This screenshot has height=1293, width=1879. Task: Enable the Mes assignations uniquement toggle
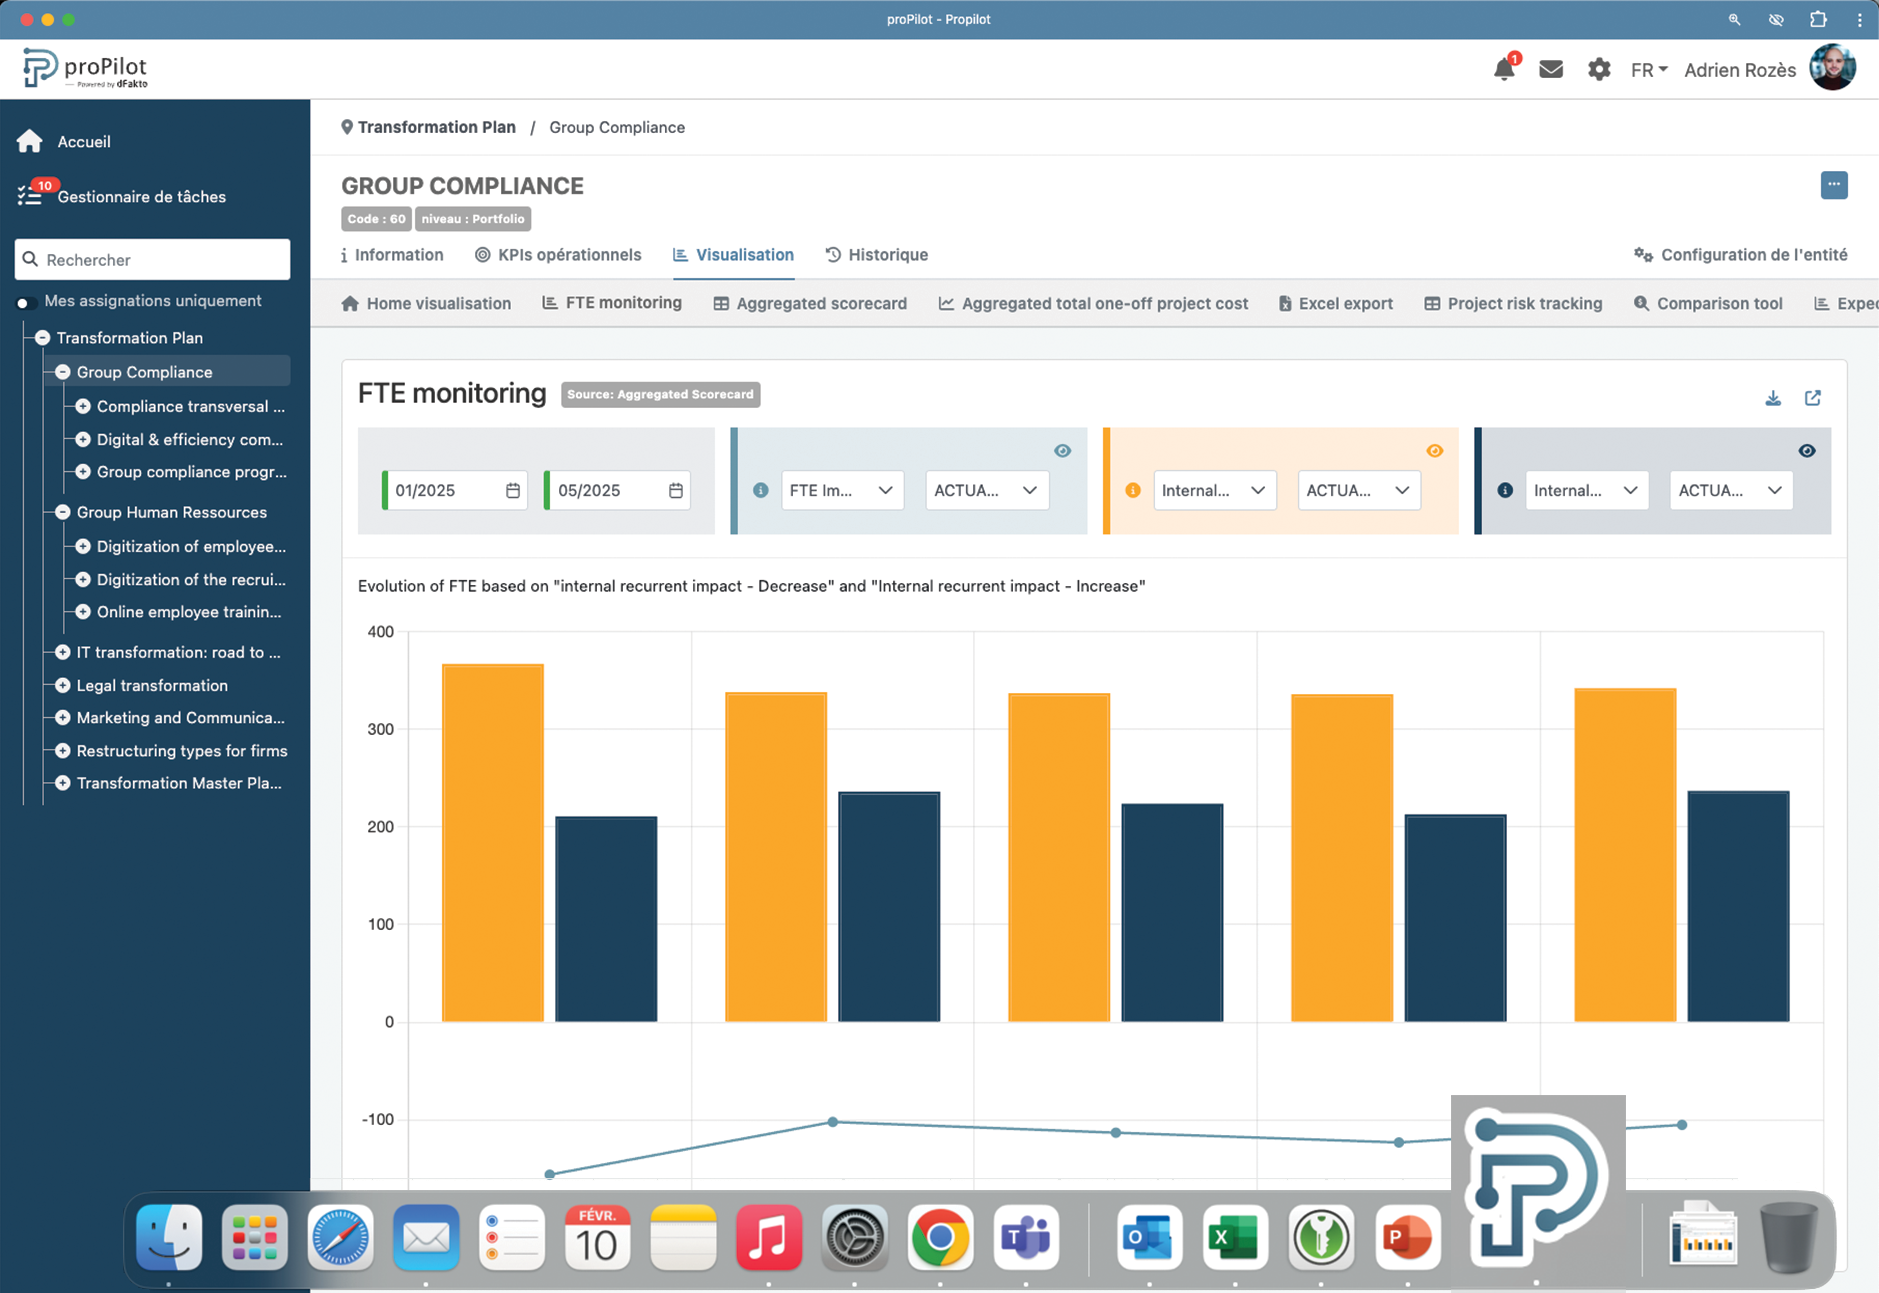(26, 302)
